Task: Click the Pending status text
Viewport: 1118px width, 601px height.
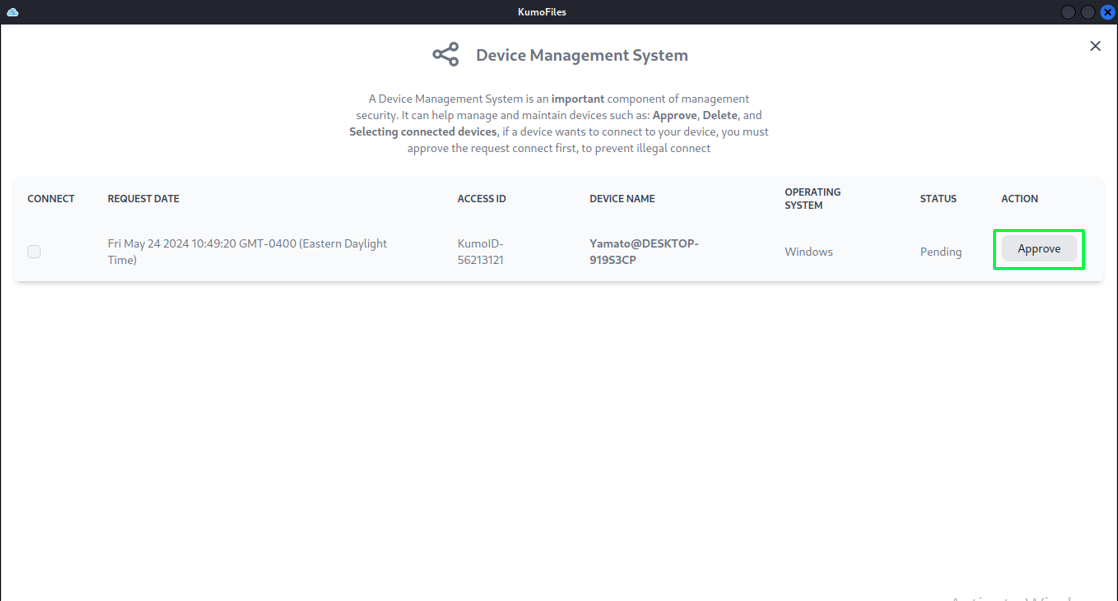Action: point(940,252)
